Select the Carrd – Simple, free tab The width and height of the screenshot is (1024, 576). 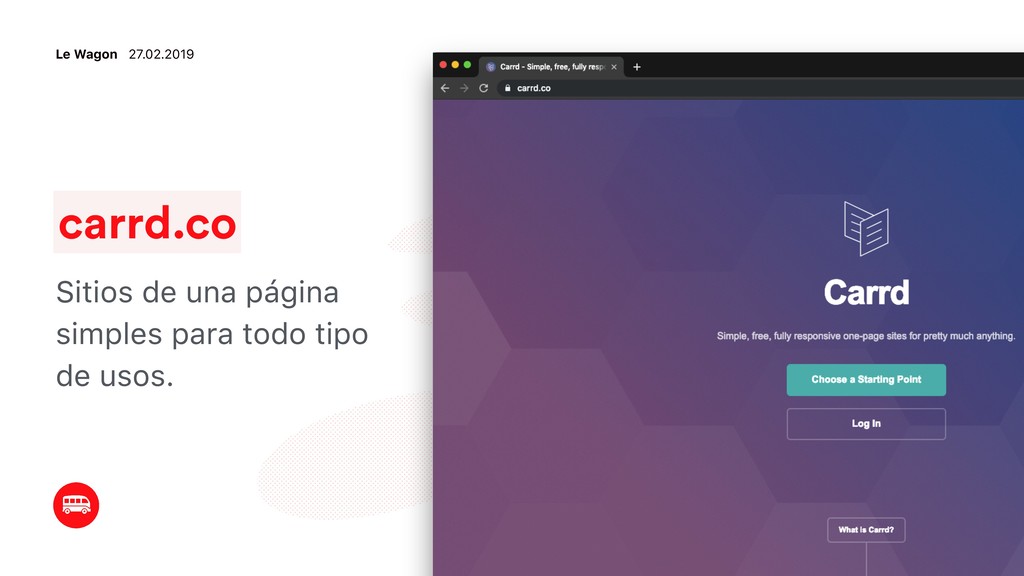[552, 67]
